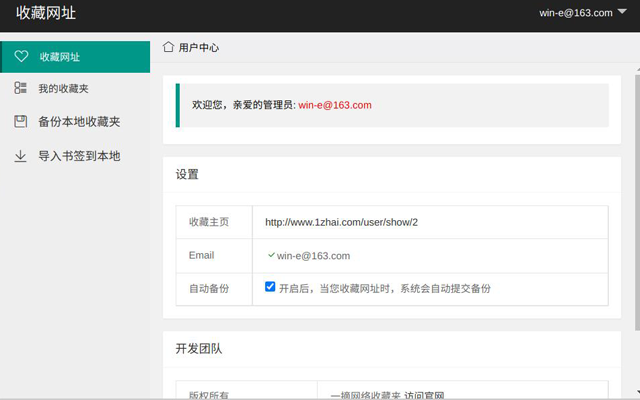Disable the 自动备份 checkbox
640x400 pixels.
click(x=270, y=287)
